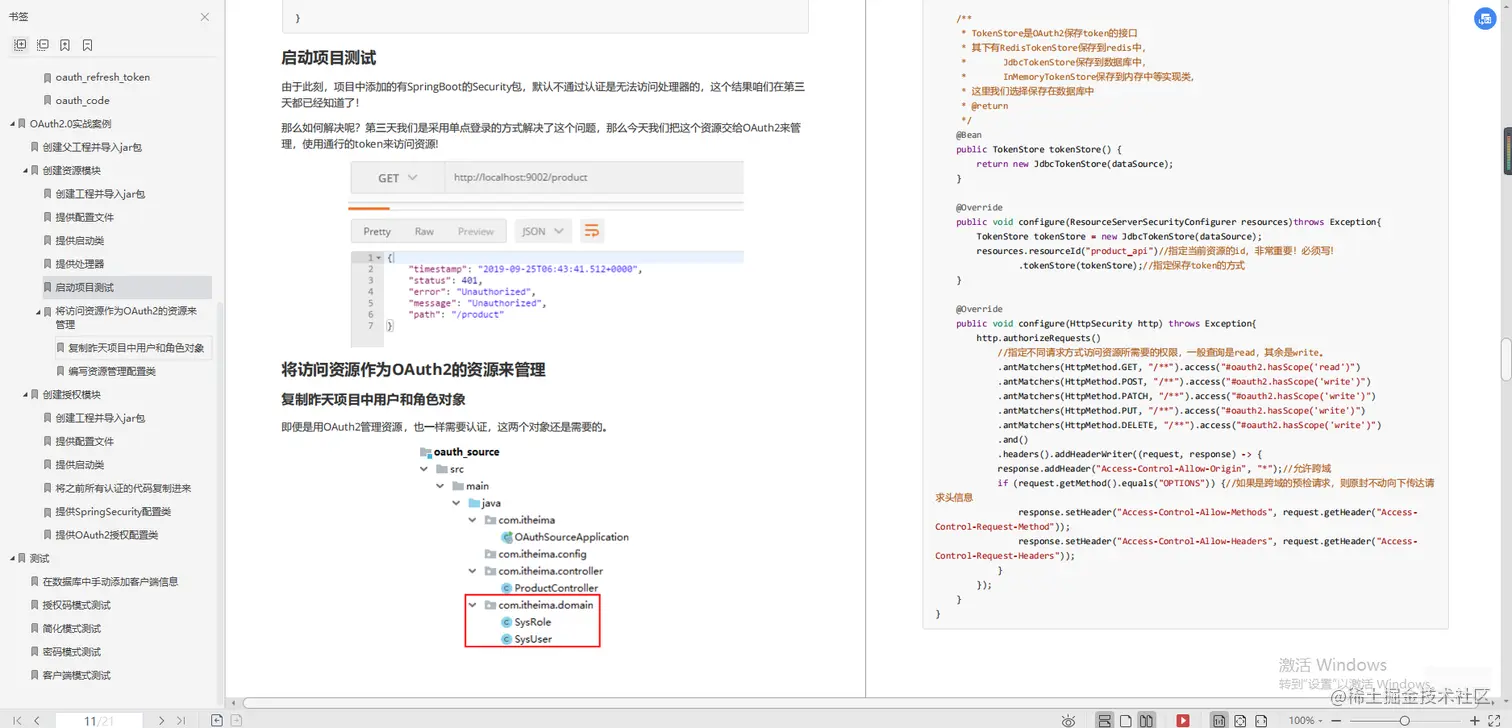Close the 书签 bookmarks panel
1512x728 pixels.
pyautogui.click(x=205, y=17)
